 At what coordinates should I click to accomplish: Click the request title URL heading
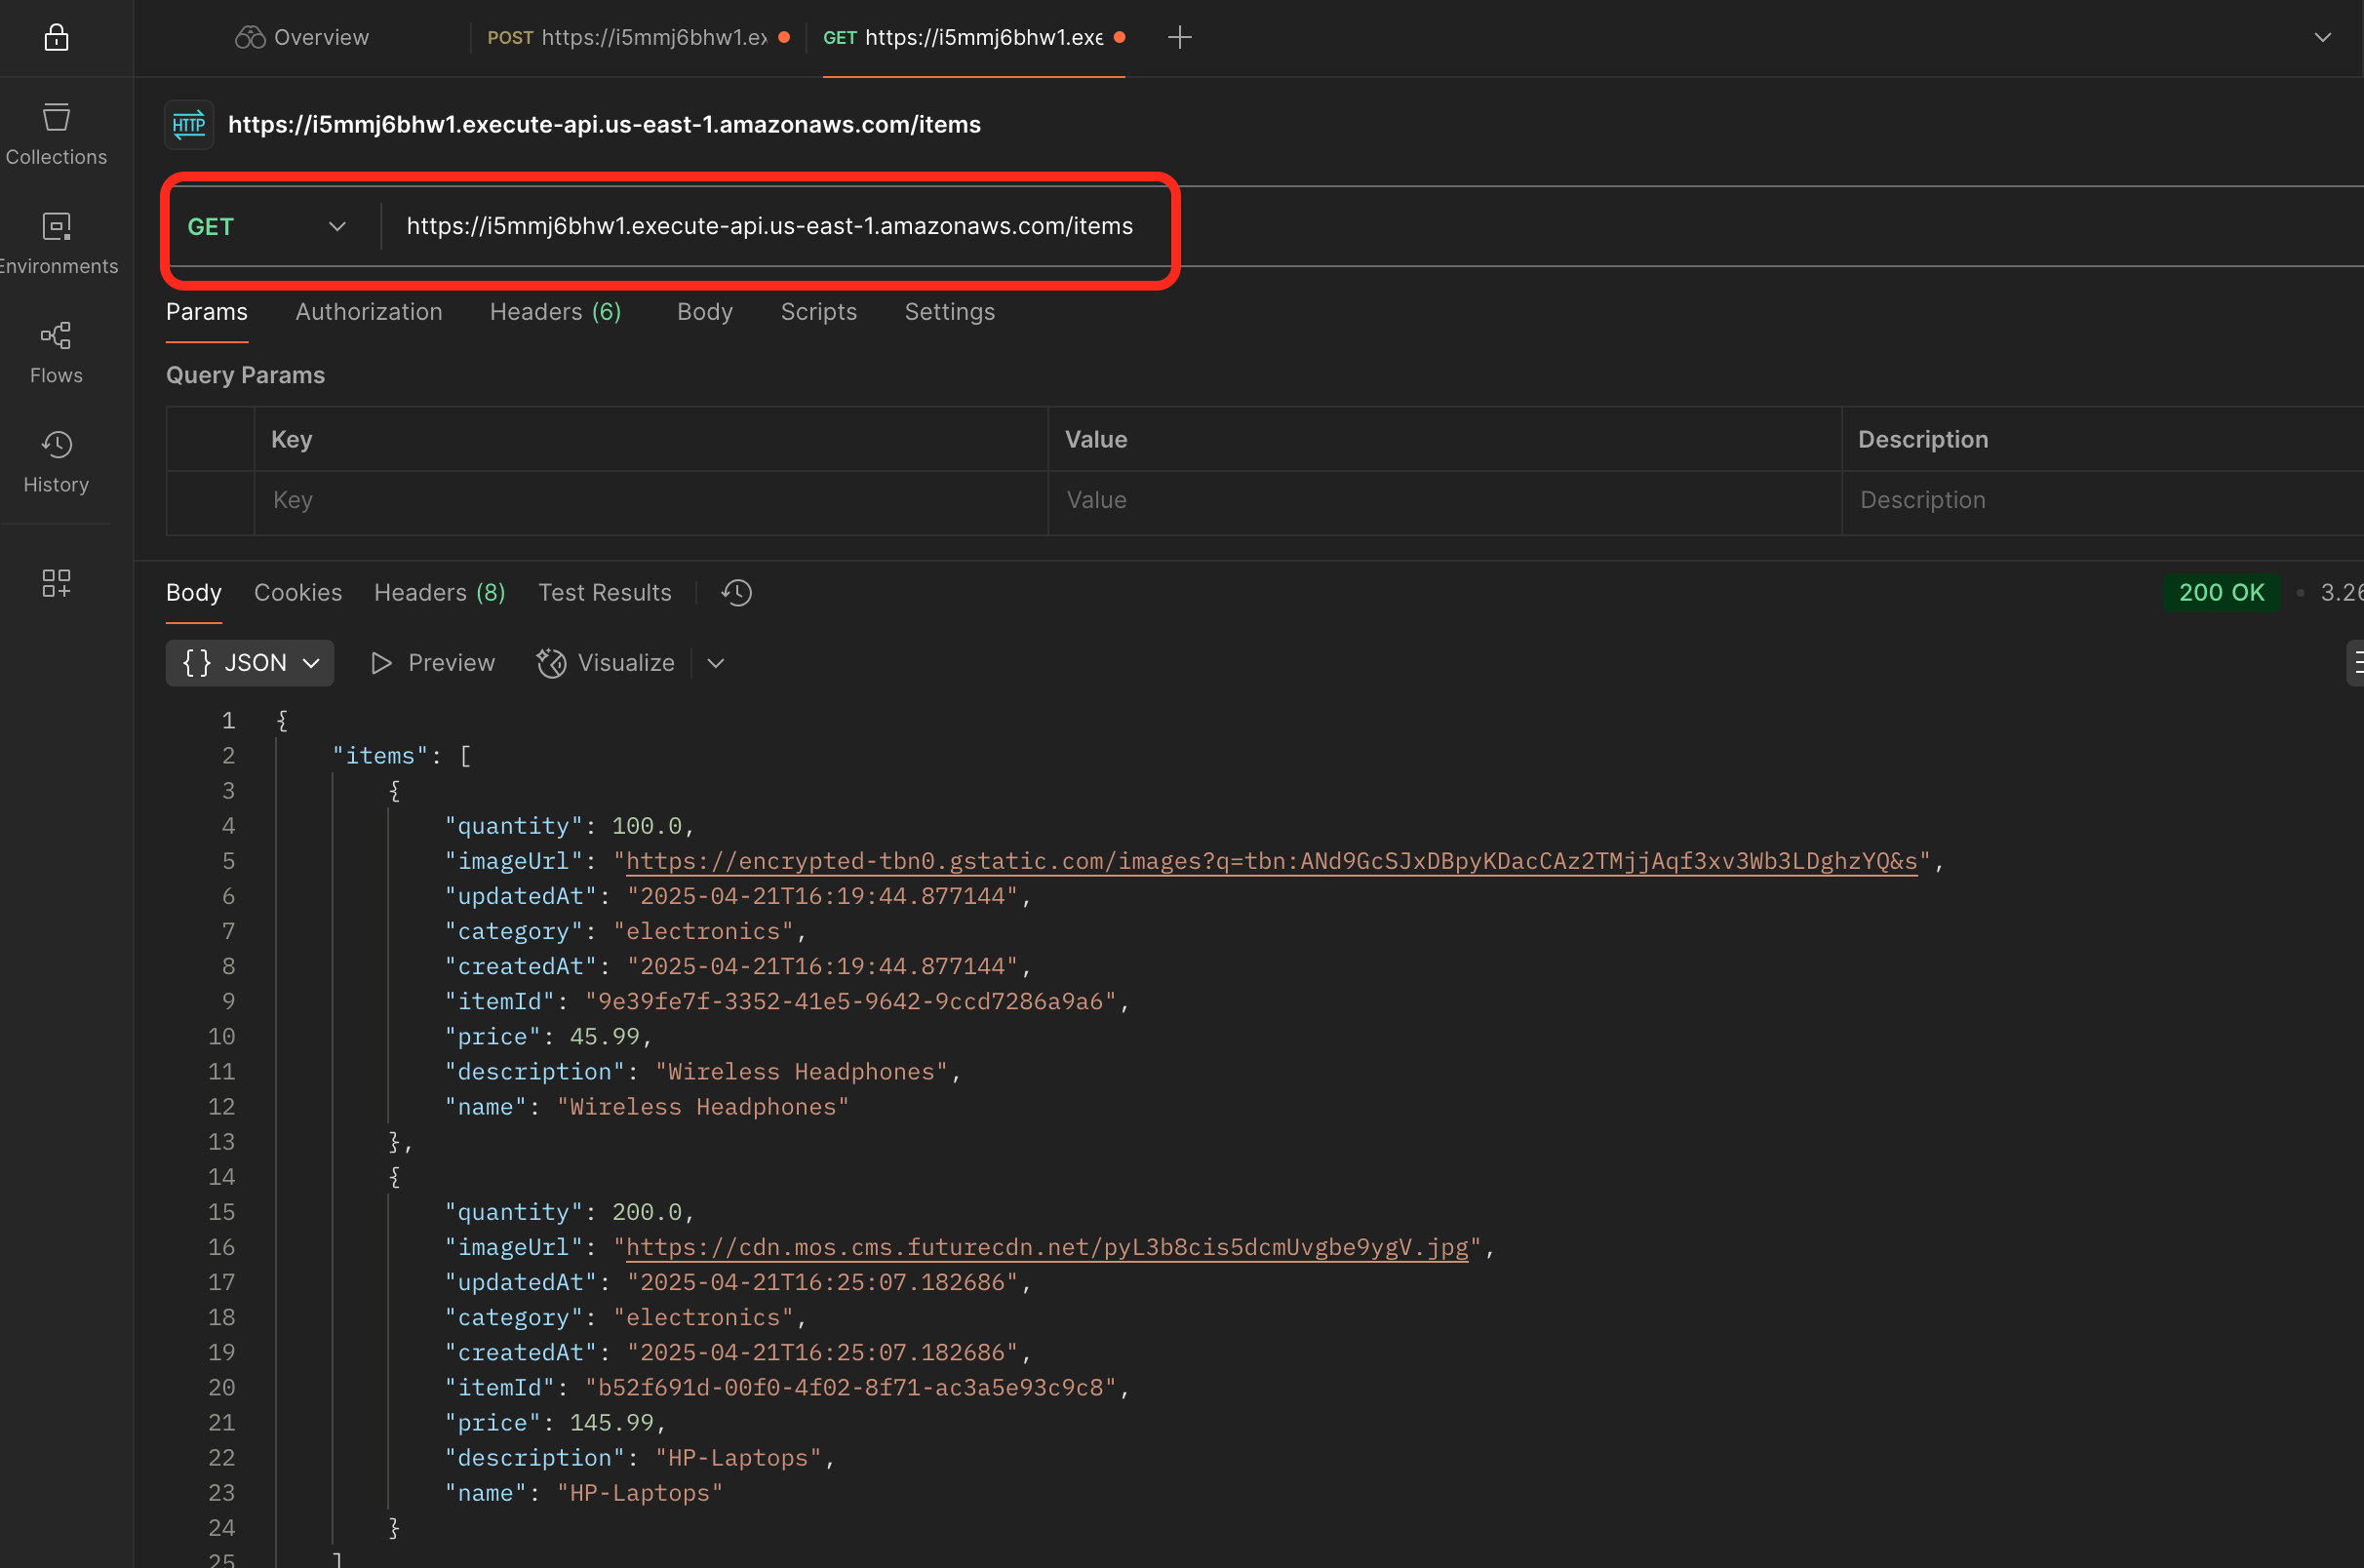click(604, 124)
